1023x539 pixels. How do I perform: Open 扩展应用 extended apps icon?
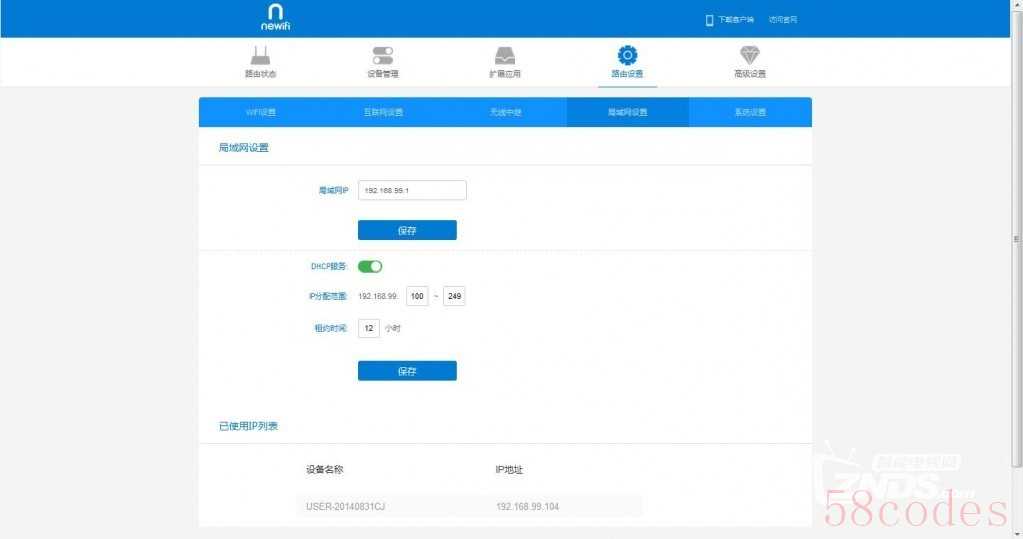point(505,56)
